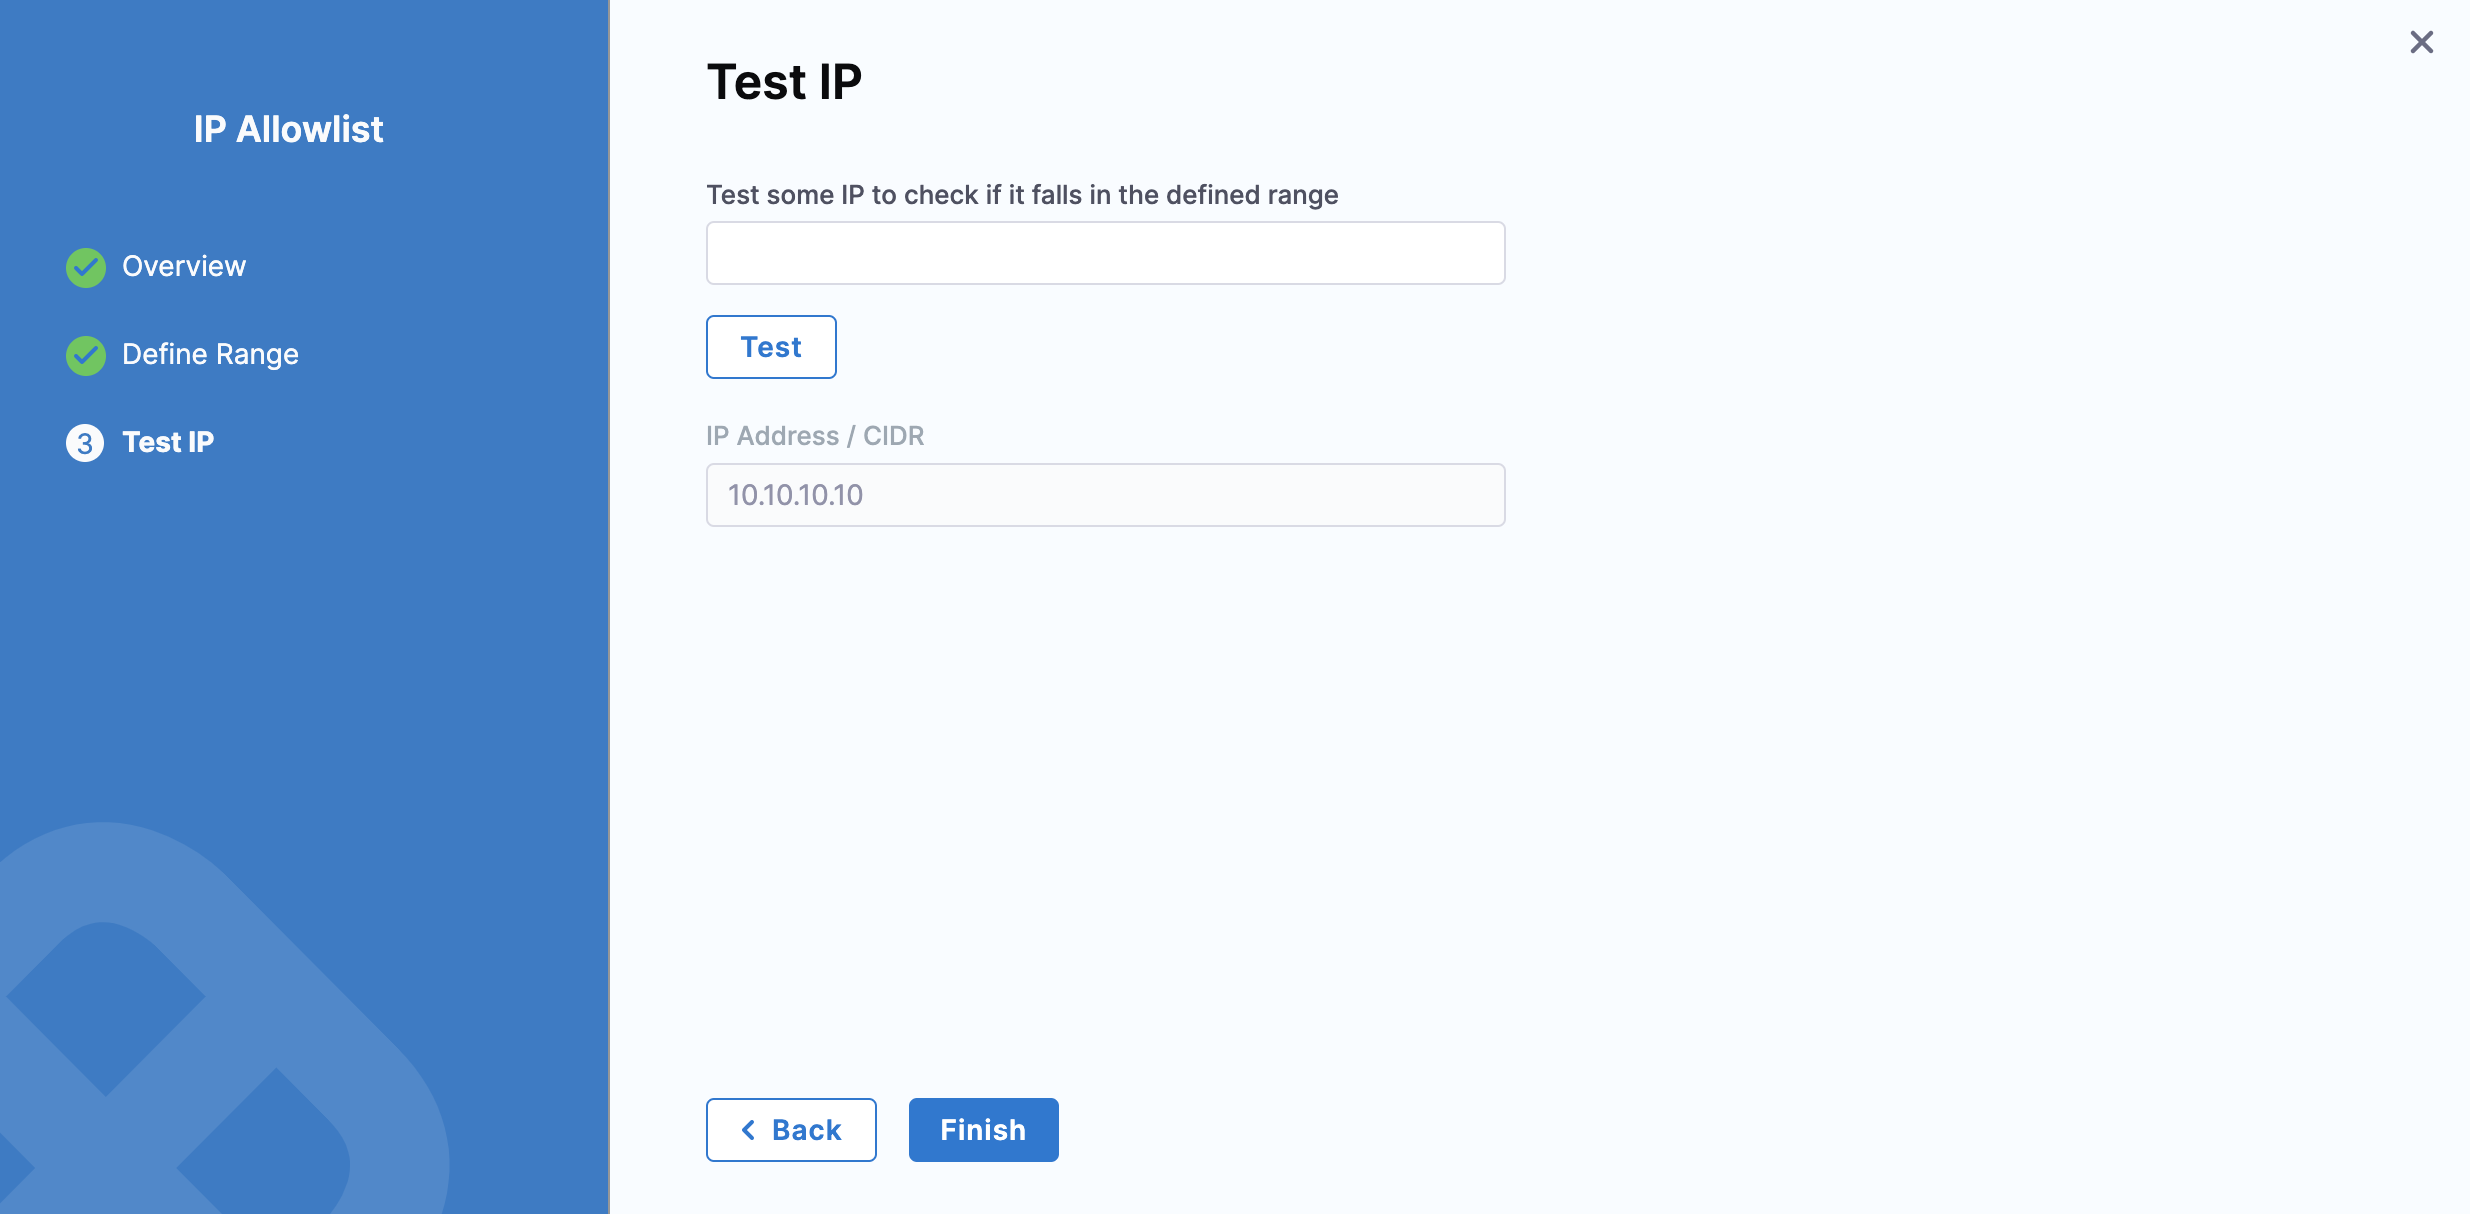Image resolution: width=2470 pixels, height=1214 pixels.
Task: Go back using the Back button label
Action: click(x=806, y=1130)
